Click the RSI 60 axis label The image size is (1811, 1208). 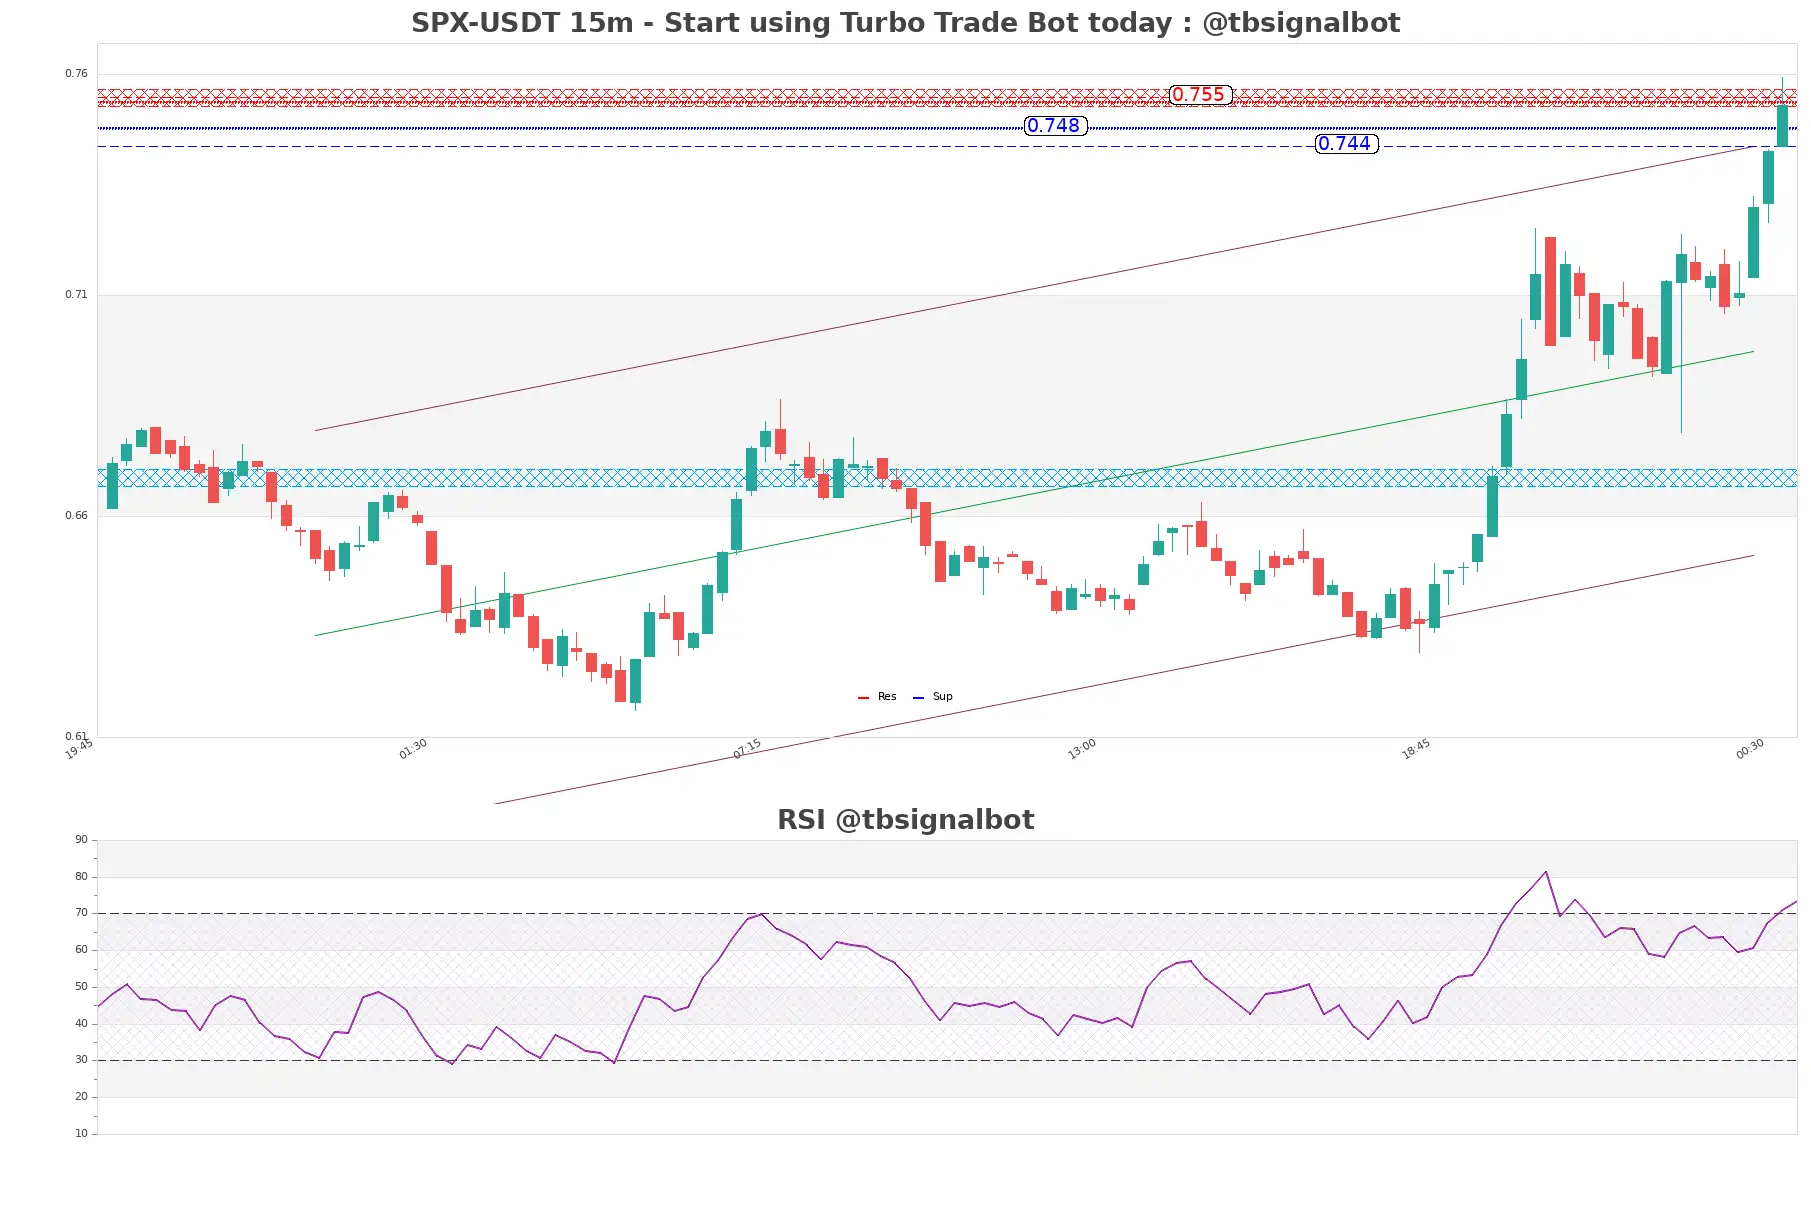click(81, 950)
